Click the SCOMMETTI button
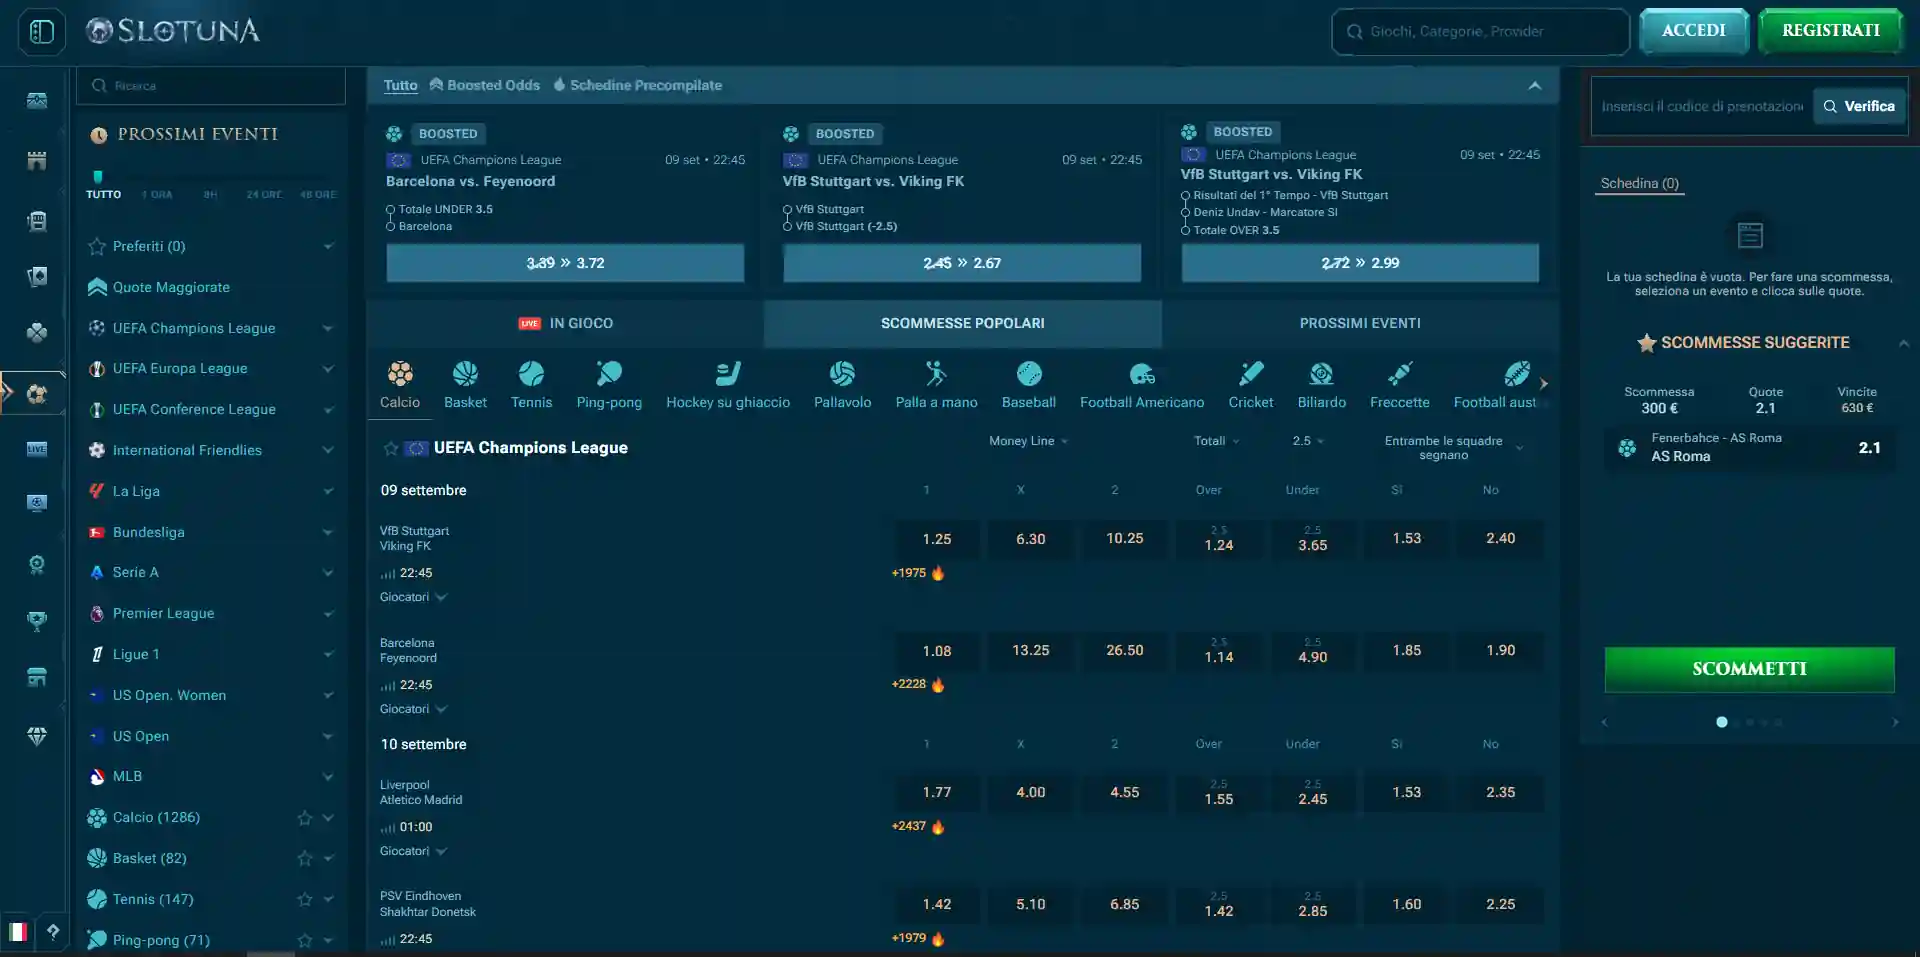 (x=1749, y=669)
